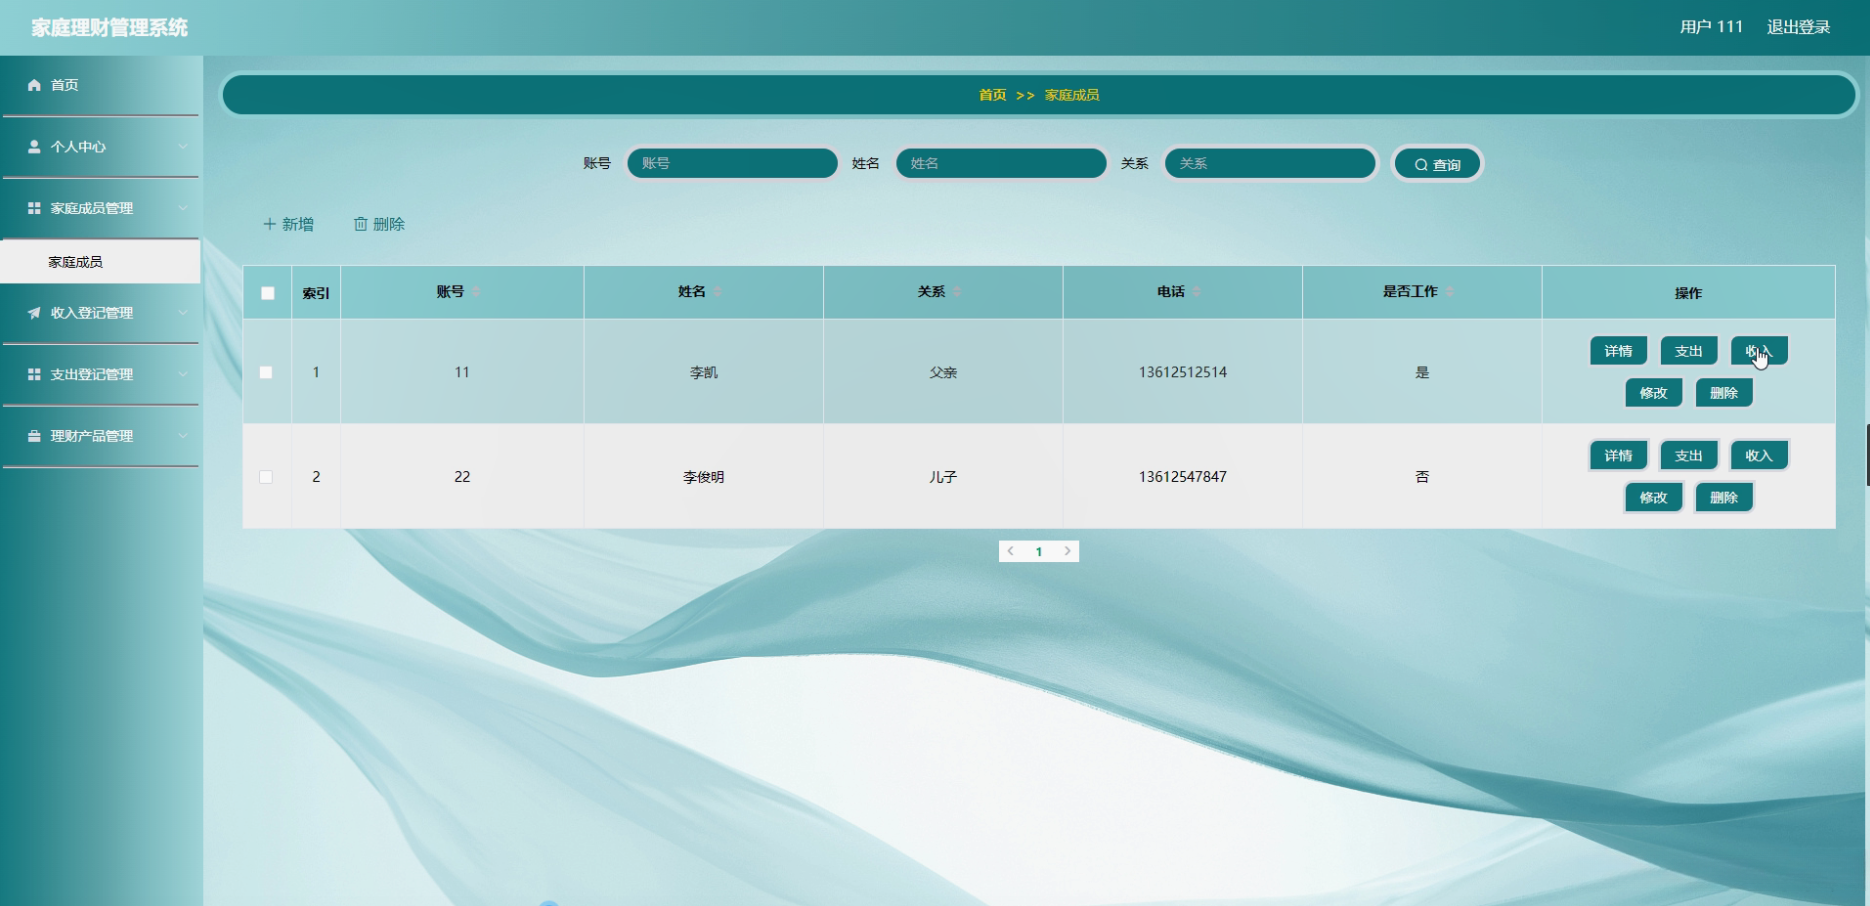Click the phone number 13612512514
This screenshot has height=906, width=1870.
point(1183,372)
